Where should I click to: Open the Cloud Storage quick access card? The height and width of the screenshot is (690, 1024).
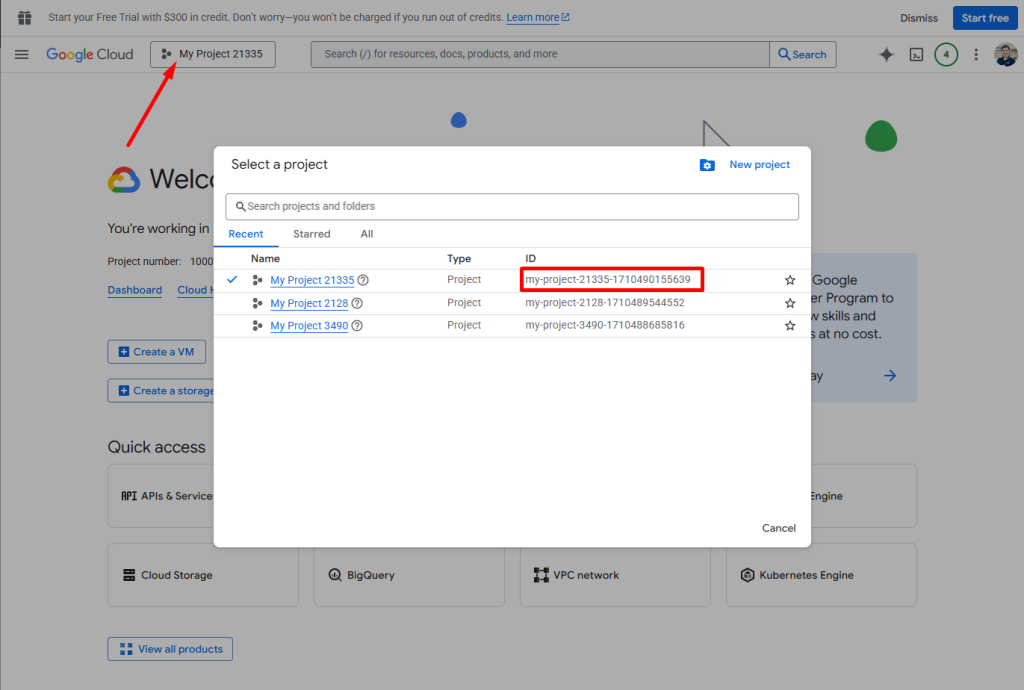pyautogui.click(x=203, y=575)
